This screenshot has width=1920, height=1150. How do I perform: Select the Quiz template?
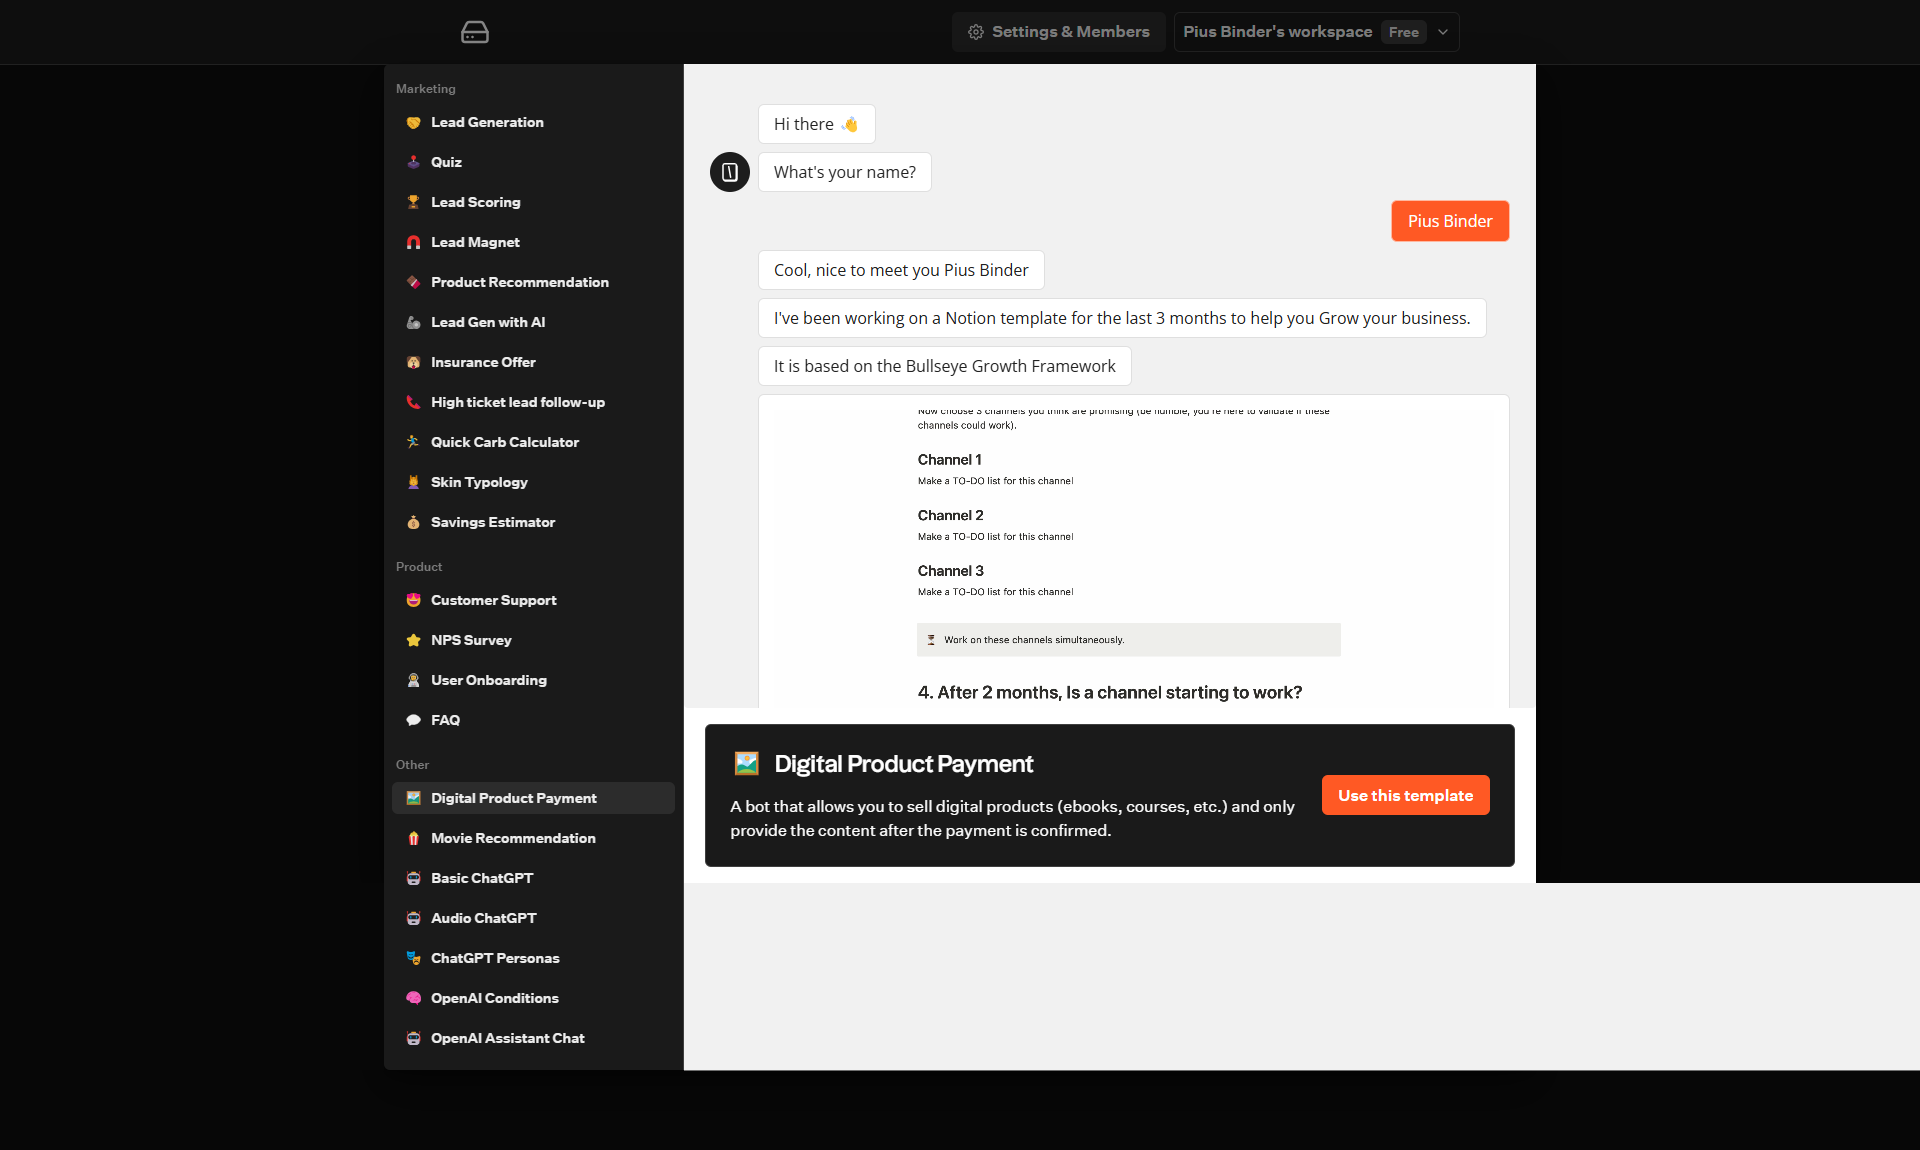[446, 162]
